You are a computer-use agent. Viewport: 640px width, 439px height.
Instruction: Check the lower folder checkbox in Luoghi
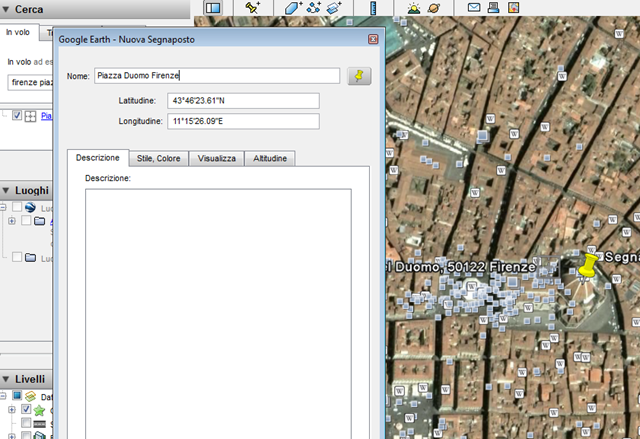coord(17,257)
